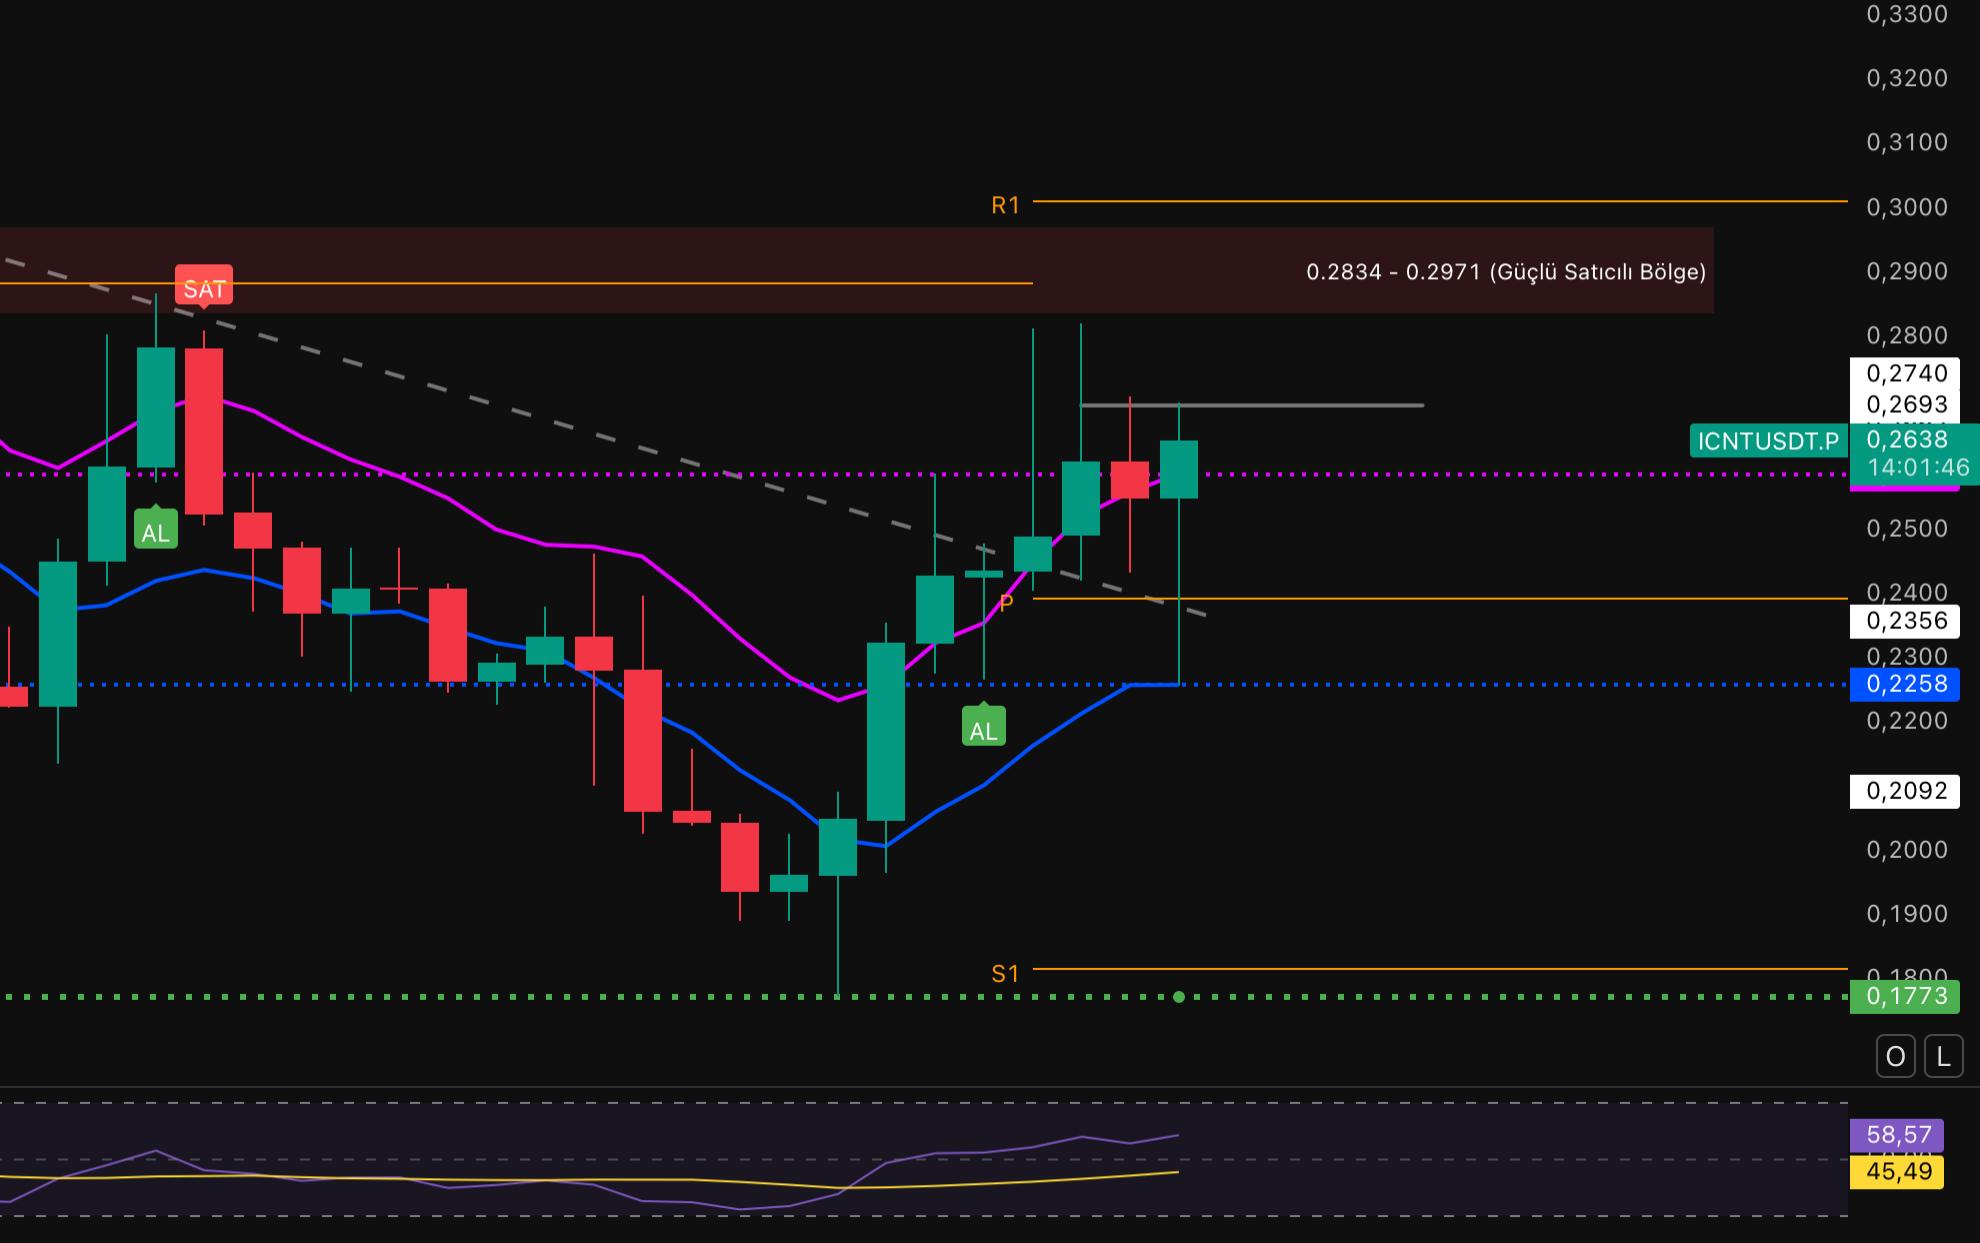This screenshot has width=1980, height=1243.
Task: Select the R1 pivot label
Action: (x=1005, y=205)
